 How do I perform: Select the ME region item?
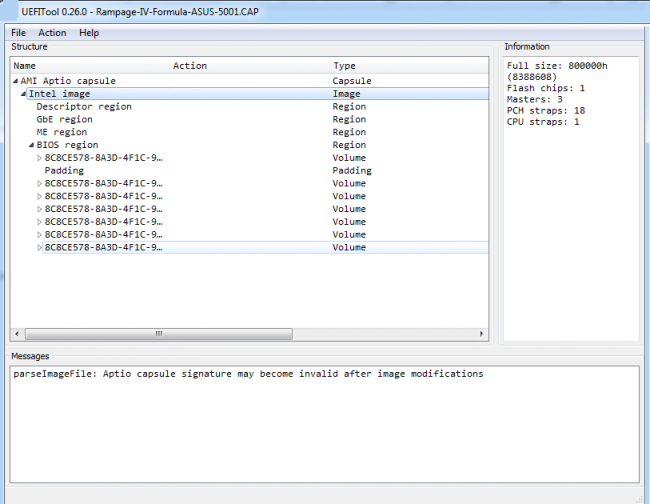pos(62,132)
